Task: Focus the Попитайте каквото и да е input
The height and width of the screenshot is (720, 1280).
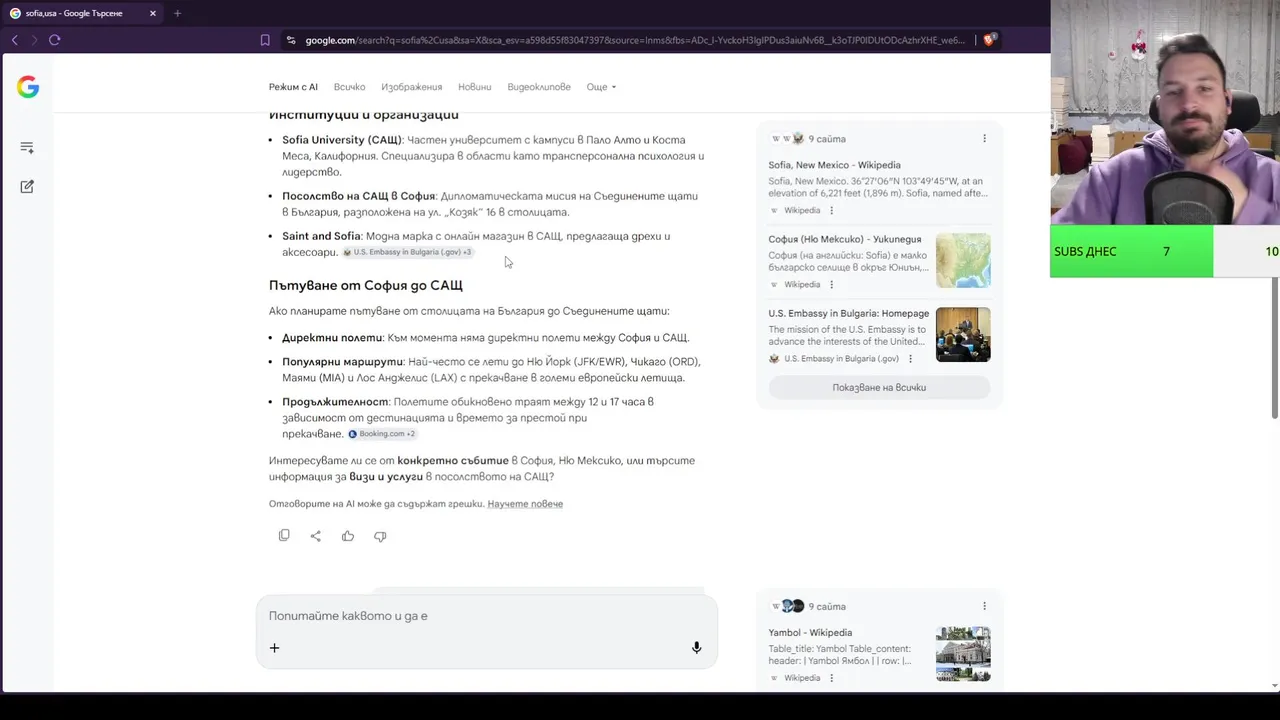Action: (x=486, y=616)
